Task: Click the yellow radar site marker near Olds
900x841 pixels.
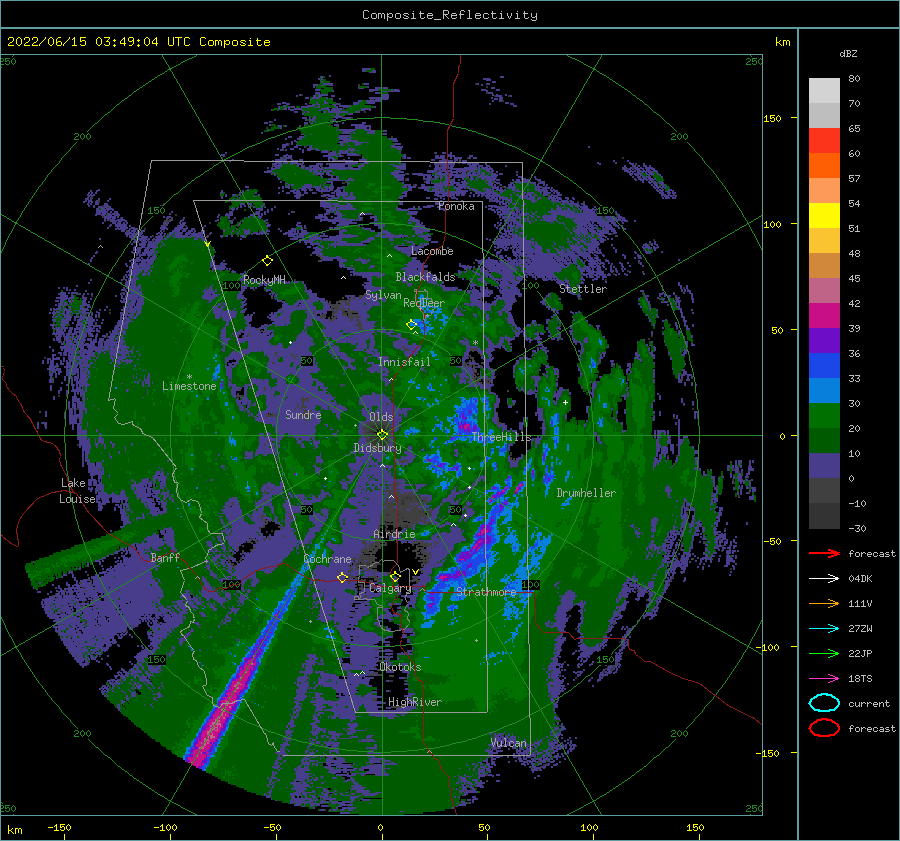Action: point(382,435)
